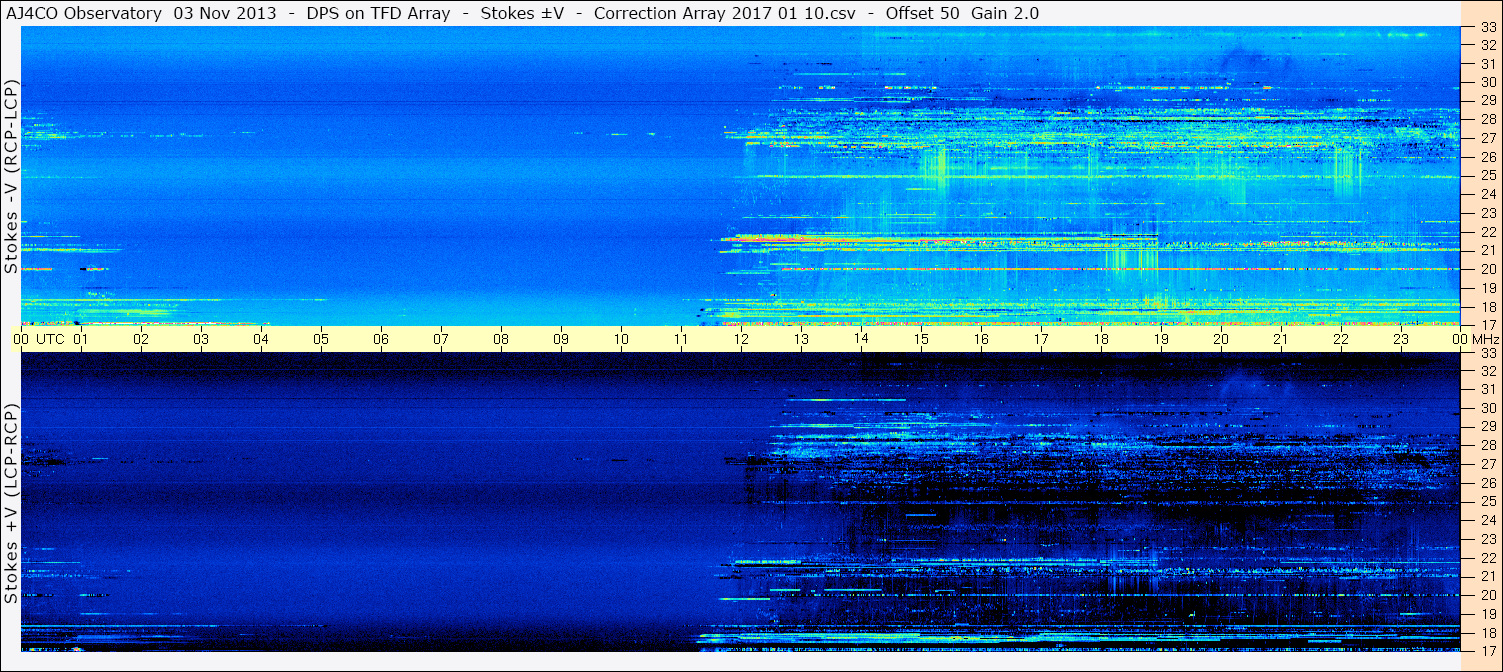This screenshot has height=672, width=1503.
Task: Select the 01 hour marker on the time axis
Action: click(x=81, y=339)
